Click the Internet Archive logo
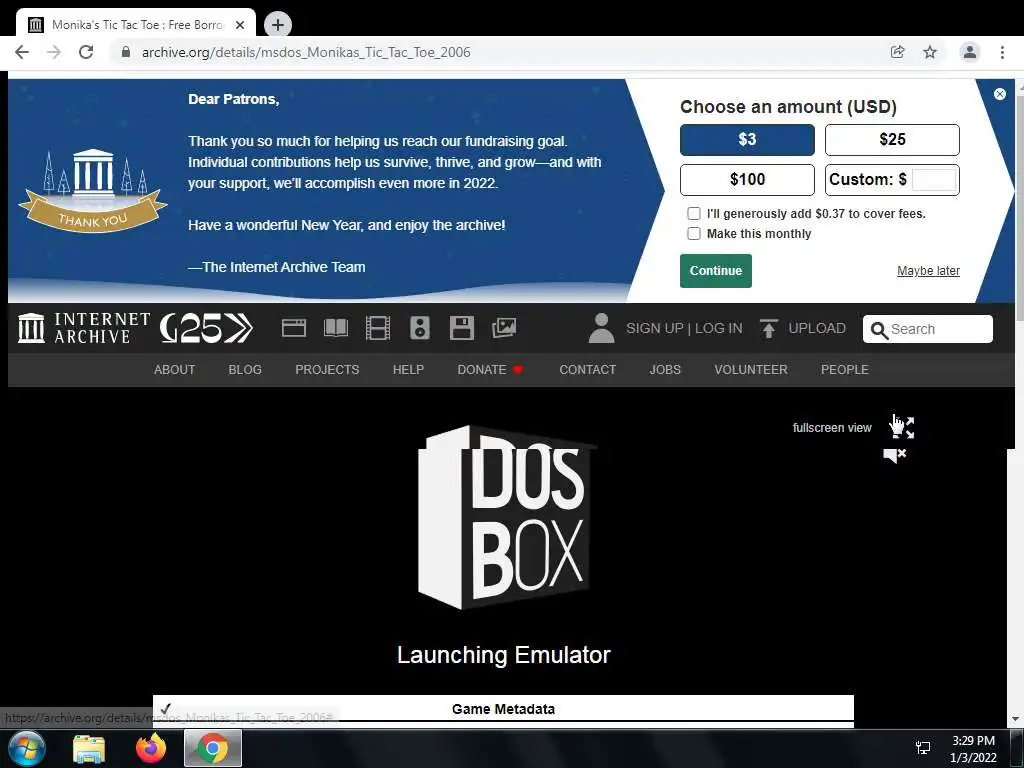Screen dimensions: 1024x768 pos(84,328)
